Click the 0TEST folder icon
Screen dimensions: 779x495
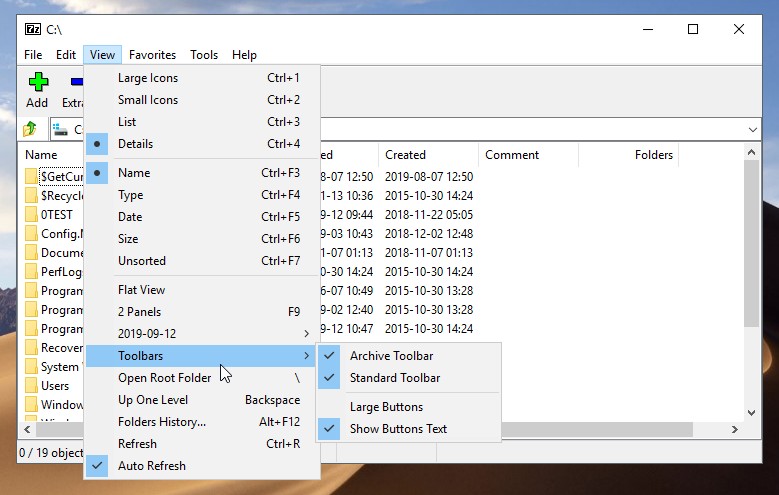(x=31, y=214)
